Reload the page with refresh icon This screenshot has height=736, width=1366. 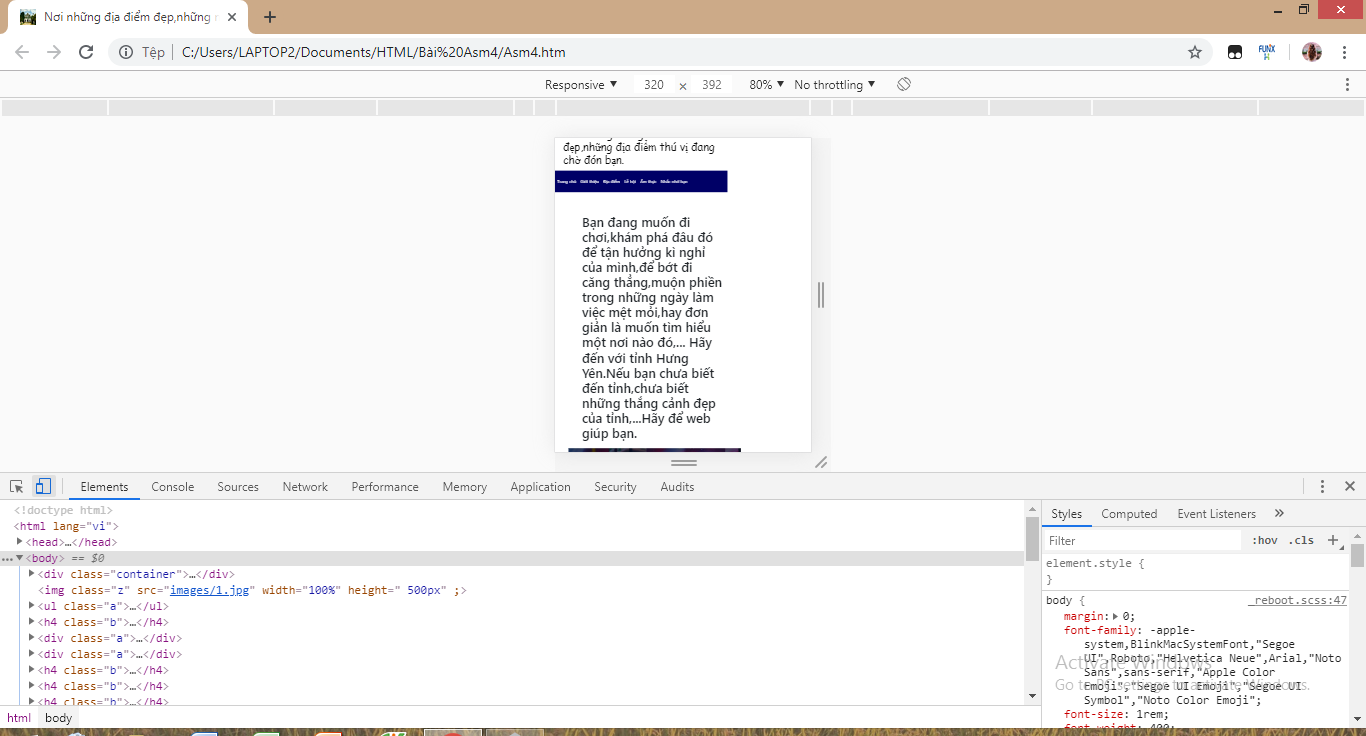point(86,52)
